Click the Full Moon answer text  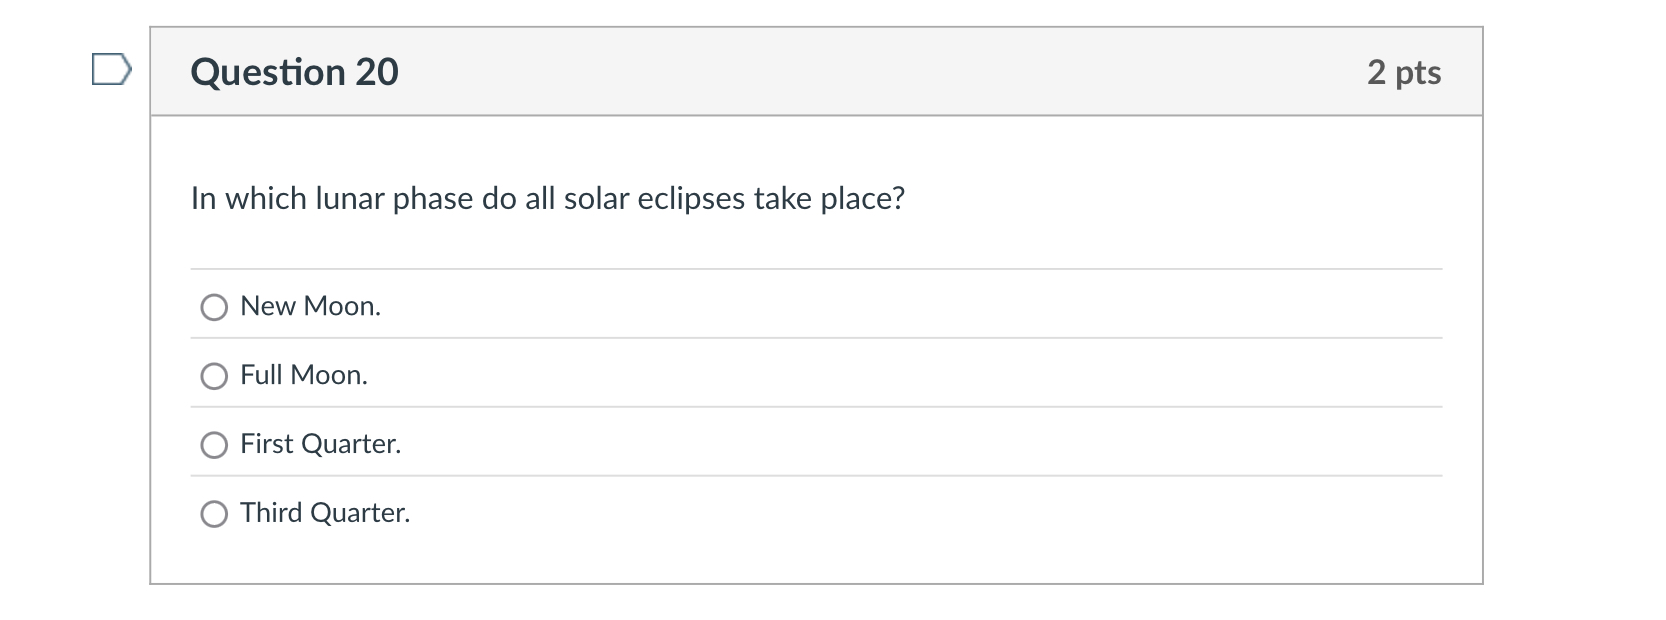click(303, 375)
